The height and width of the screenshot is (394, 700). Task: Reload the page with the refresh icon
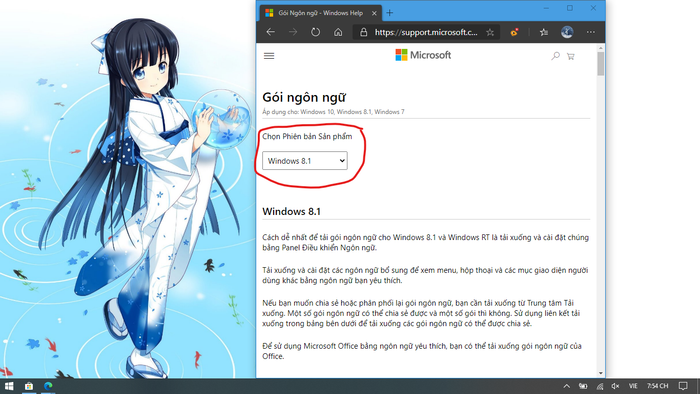click(x=316, y=32)
